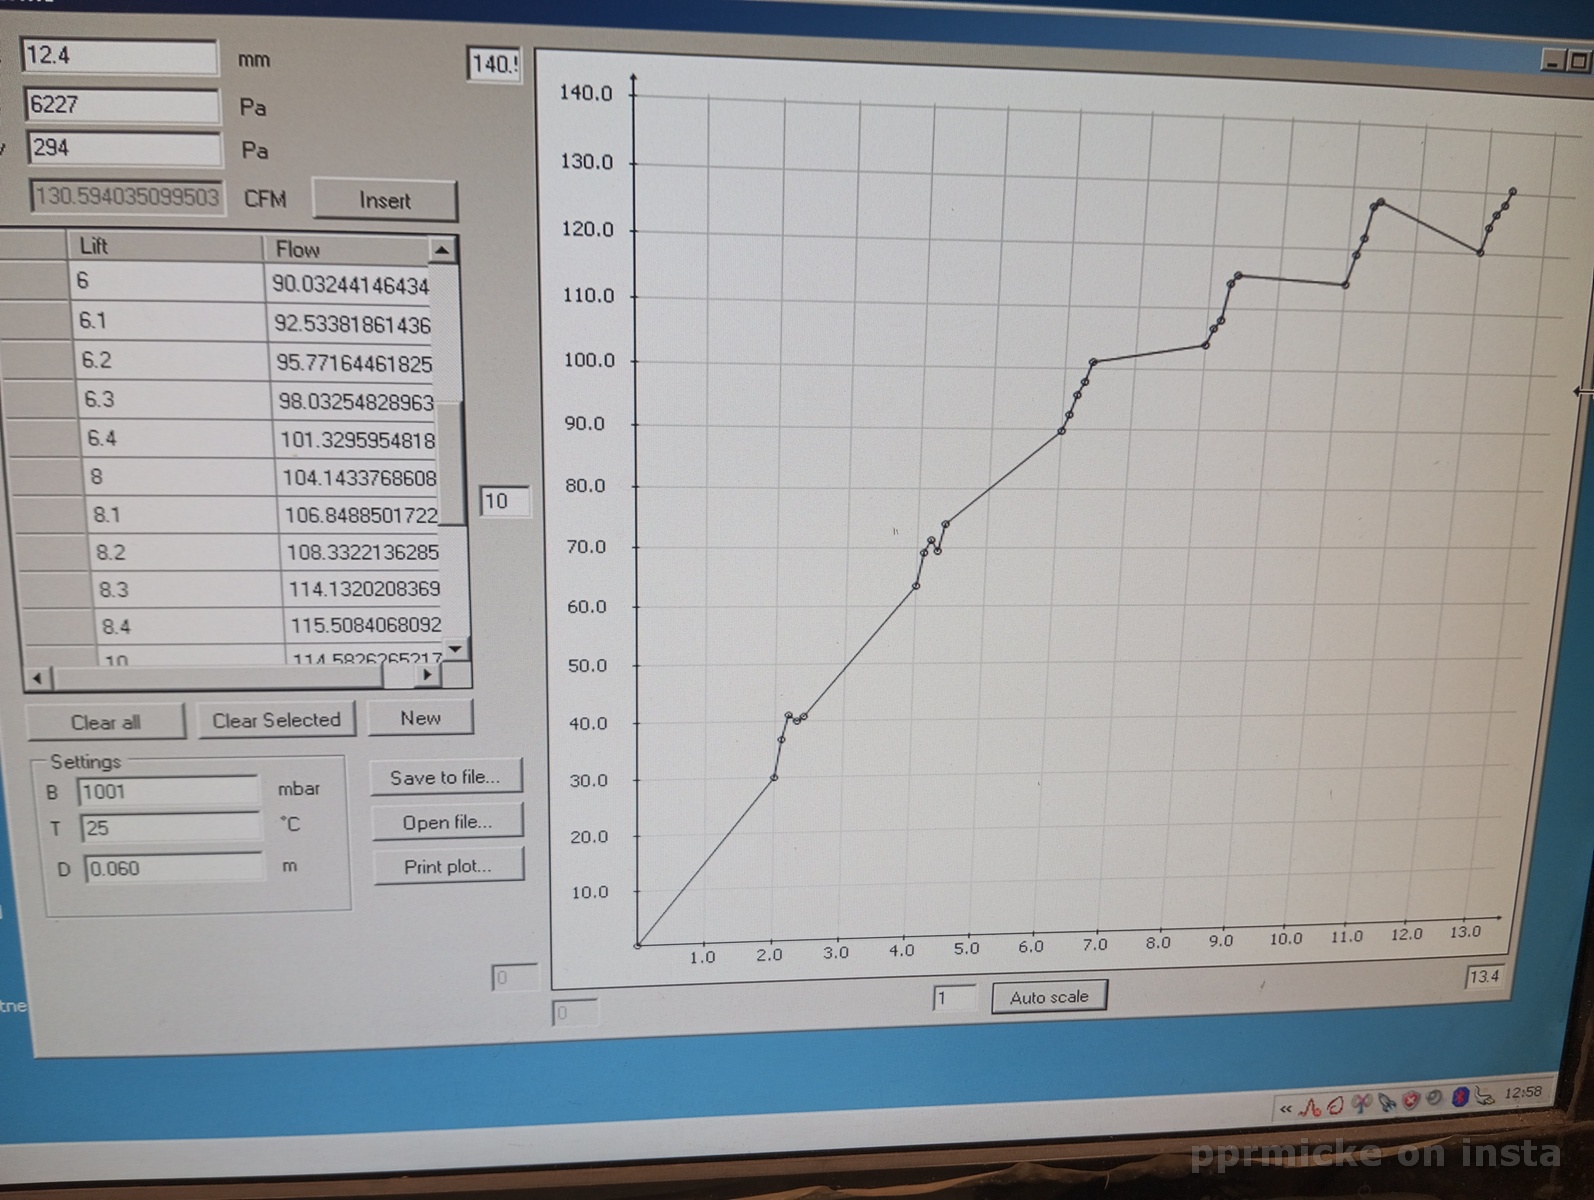
Task: Click the lift mm input field showing 12.4
Action: coord(118,56)
